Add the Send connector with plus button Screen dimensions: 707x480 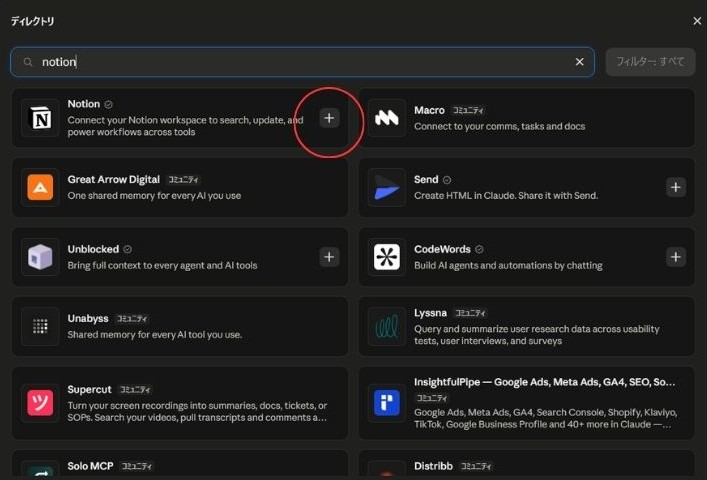pyautogui.click(x=675, y=187)
